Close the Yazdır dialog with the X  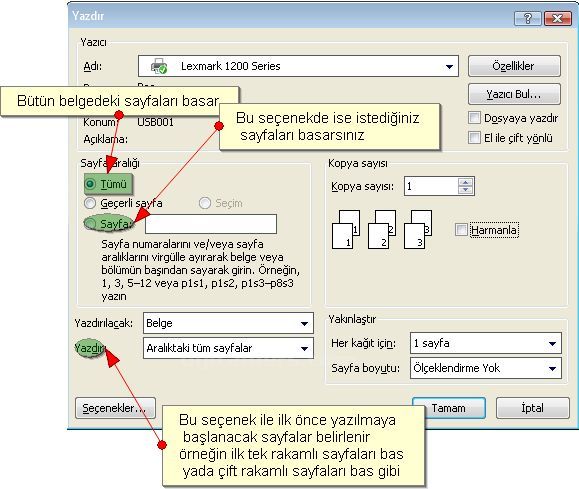click(558, 18)
